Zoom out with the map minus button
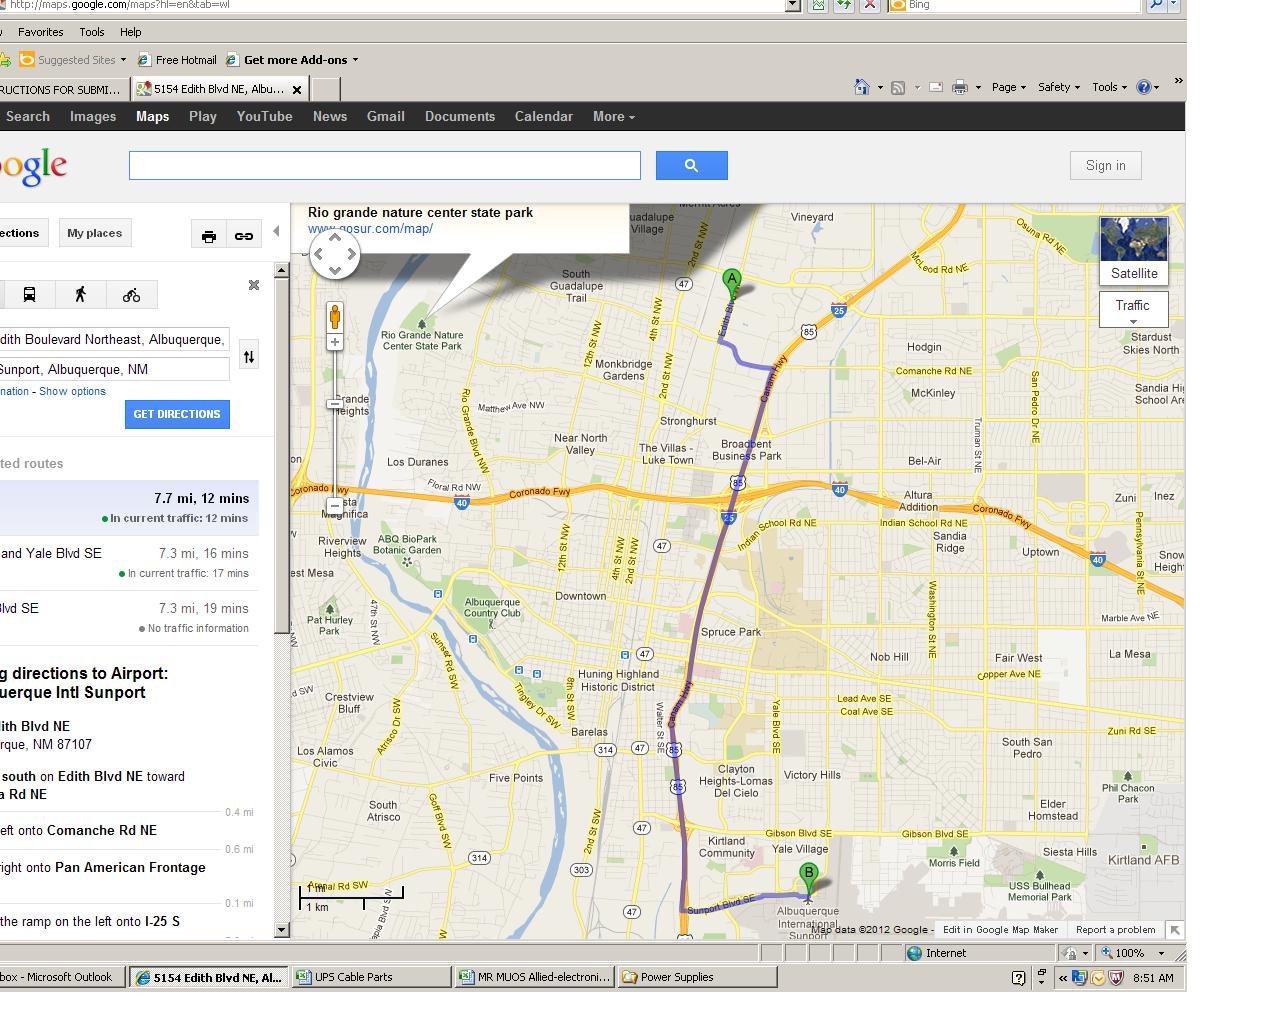The height and width of the screenshot is (1024, 1280). (x=335, y=506)
